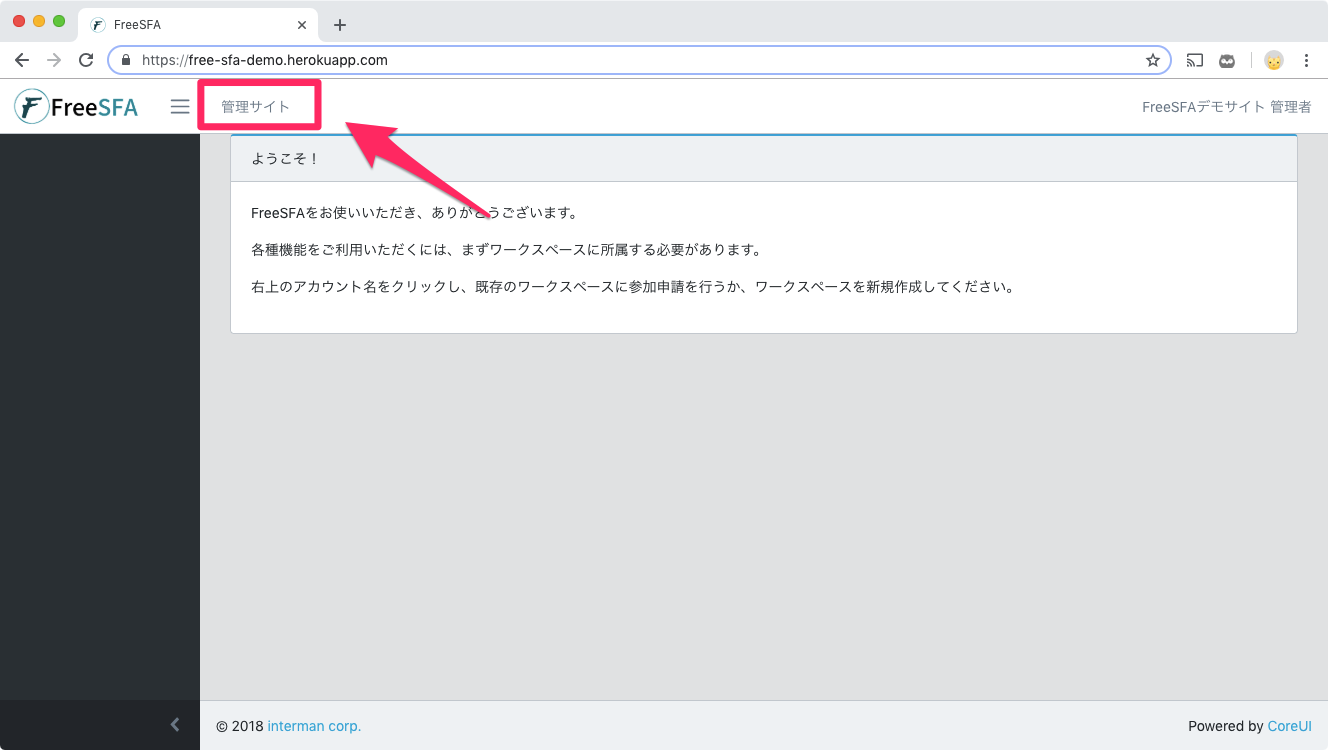Go back using the browser back arrow
1328x750 pixels.
pyautogui.click(x=22, y=60)
